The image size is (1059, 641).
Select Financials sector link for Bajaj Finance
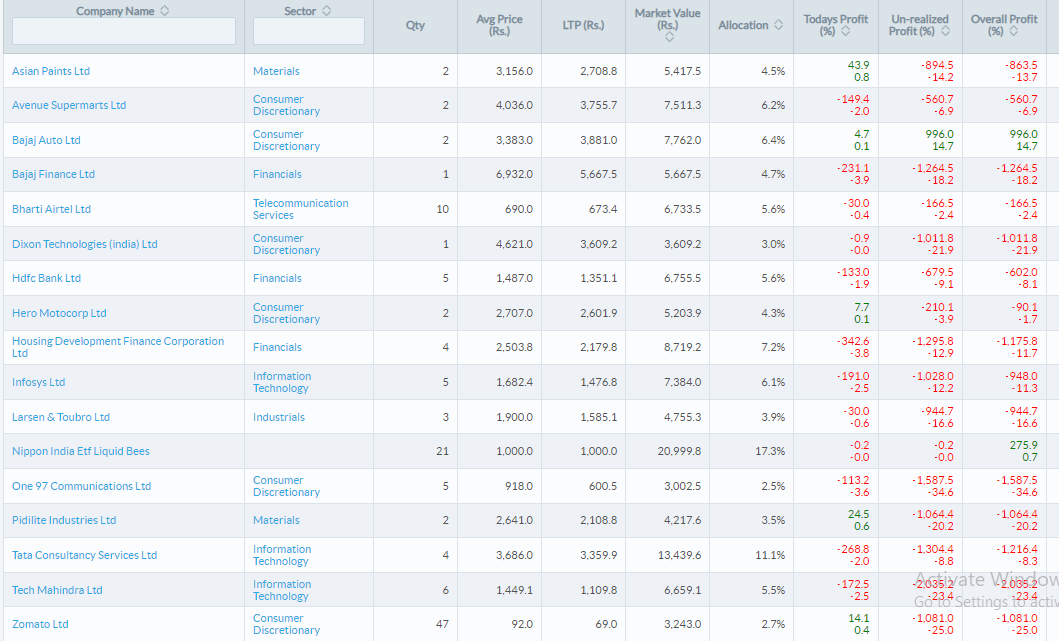click(x=277, y=174)
